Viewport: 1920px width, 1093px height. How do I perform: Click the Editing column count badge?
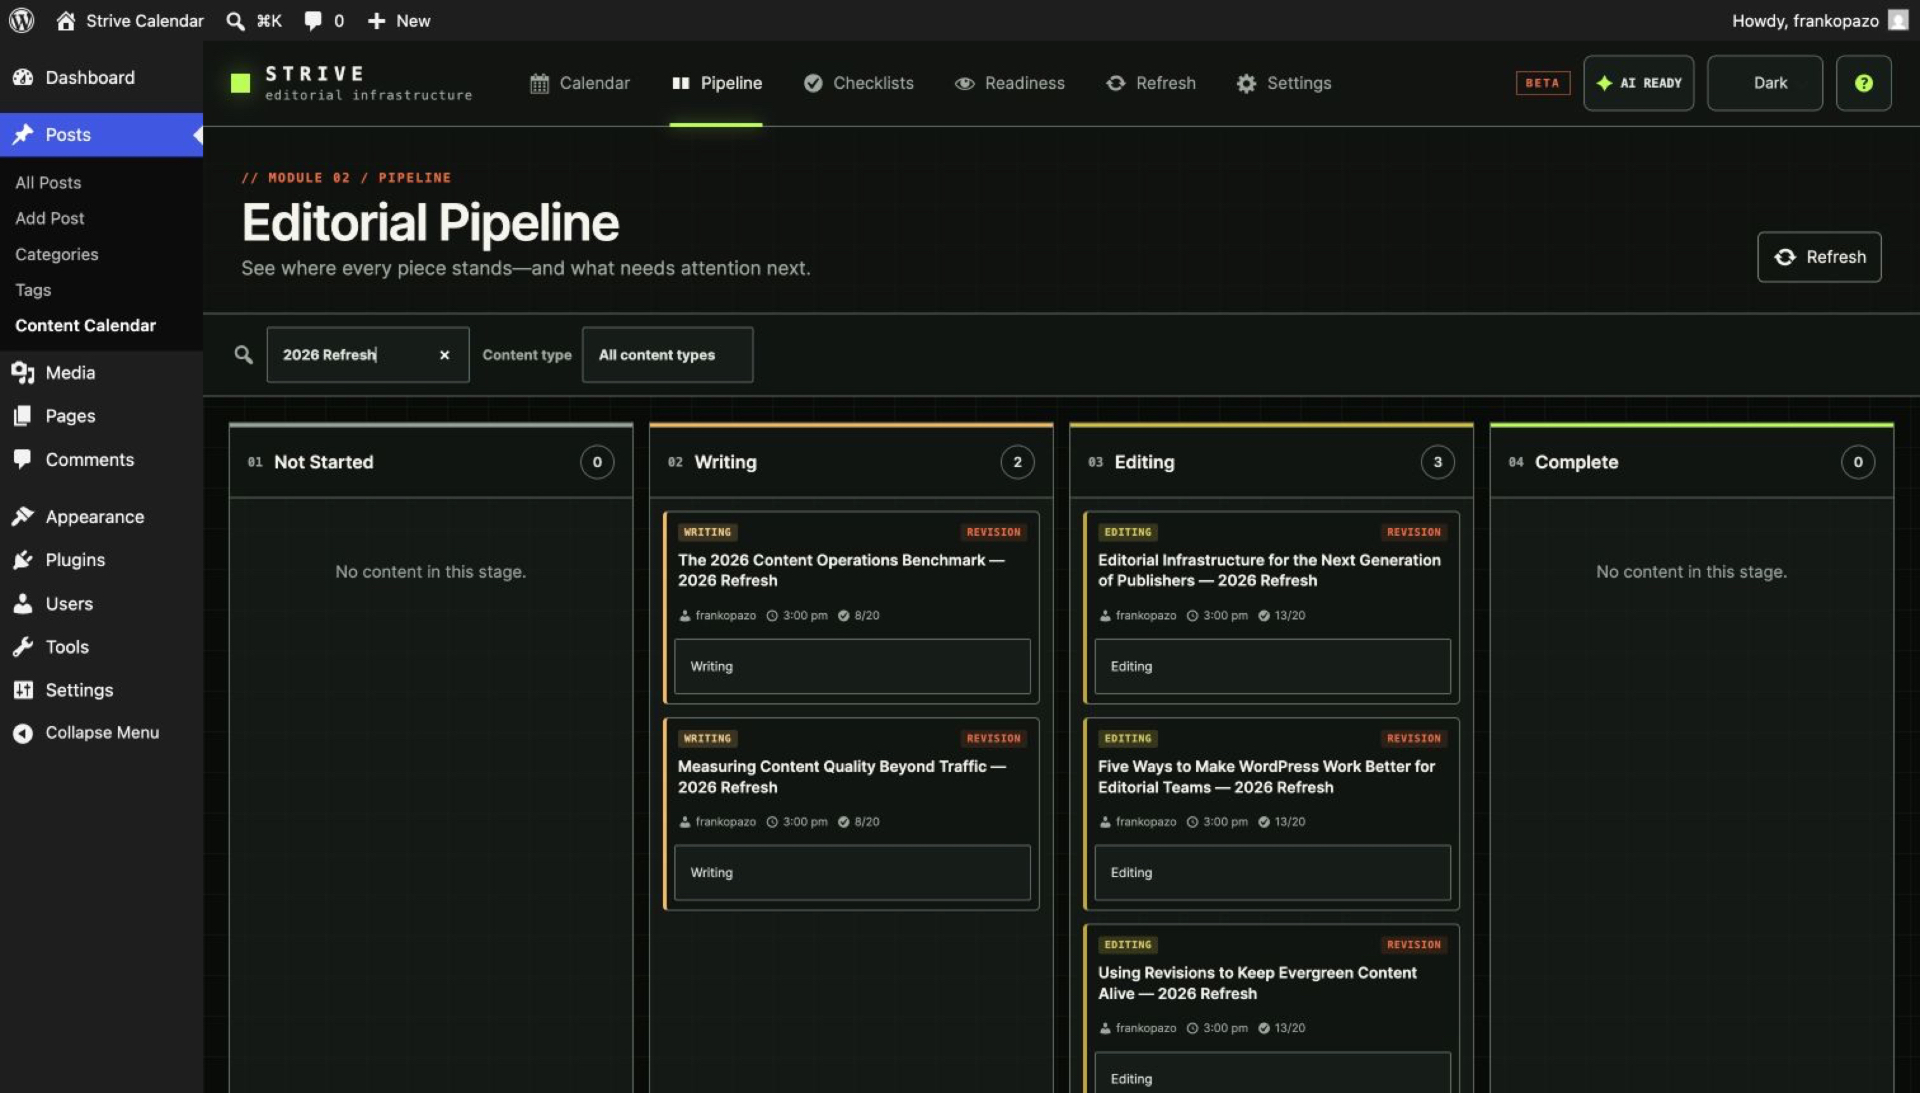click(1437, 462)
